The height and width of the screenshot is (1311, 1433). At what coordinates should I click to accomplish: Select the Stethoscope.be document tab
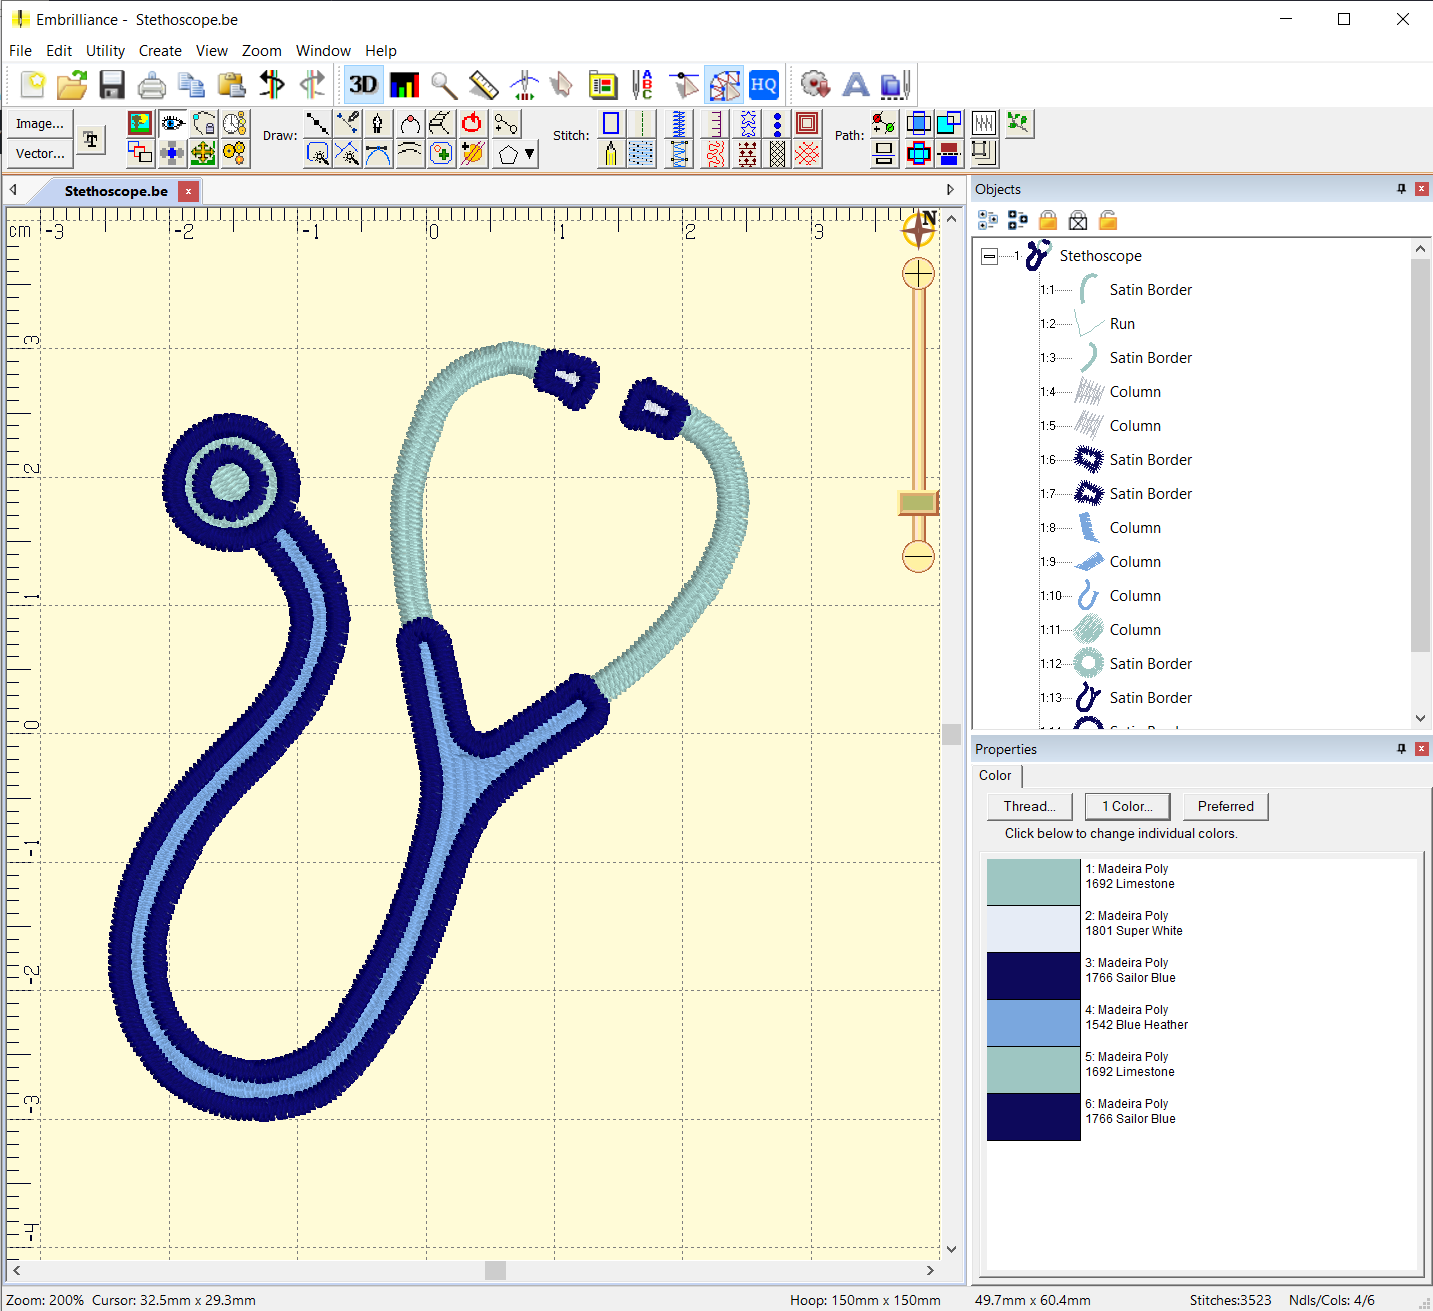point(116,191)
